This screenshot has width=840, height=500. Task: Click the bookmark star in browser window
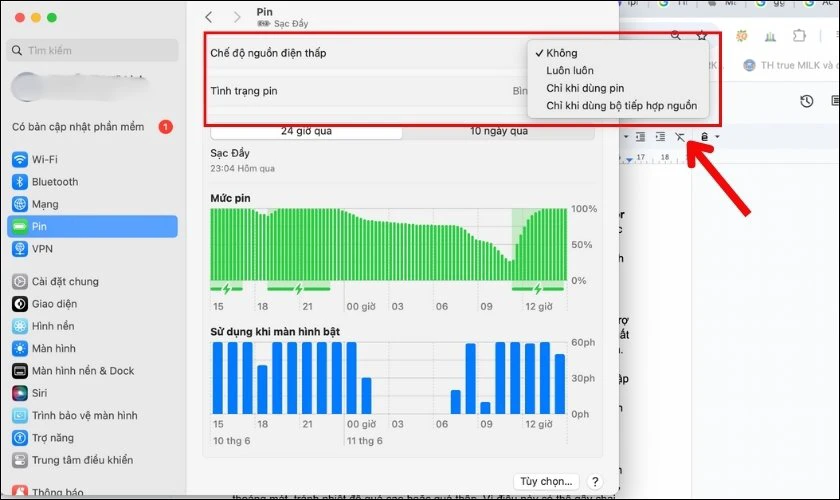(701, 35)
